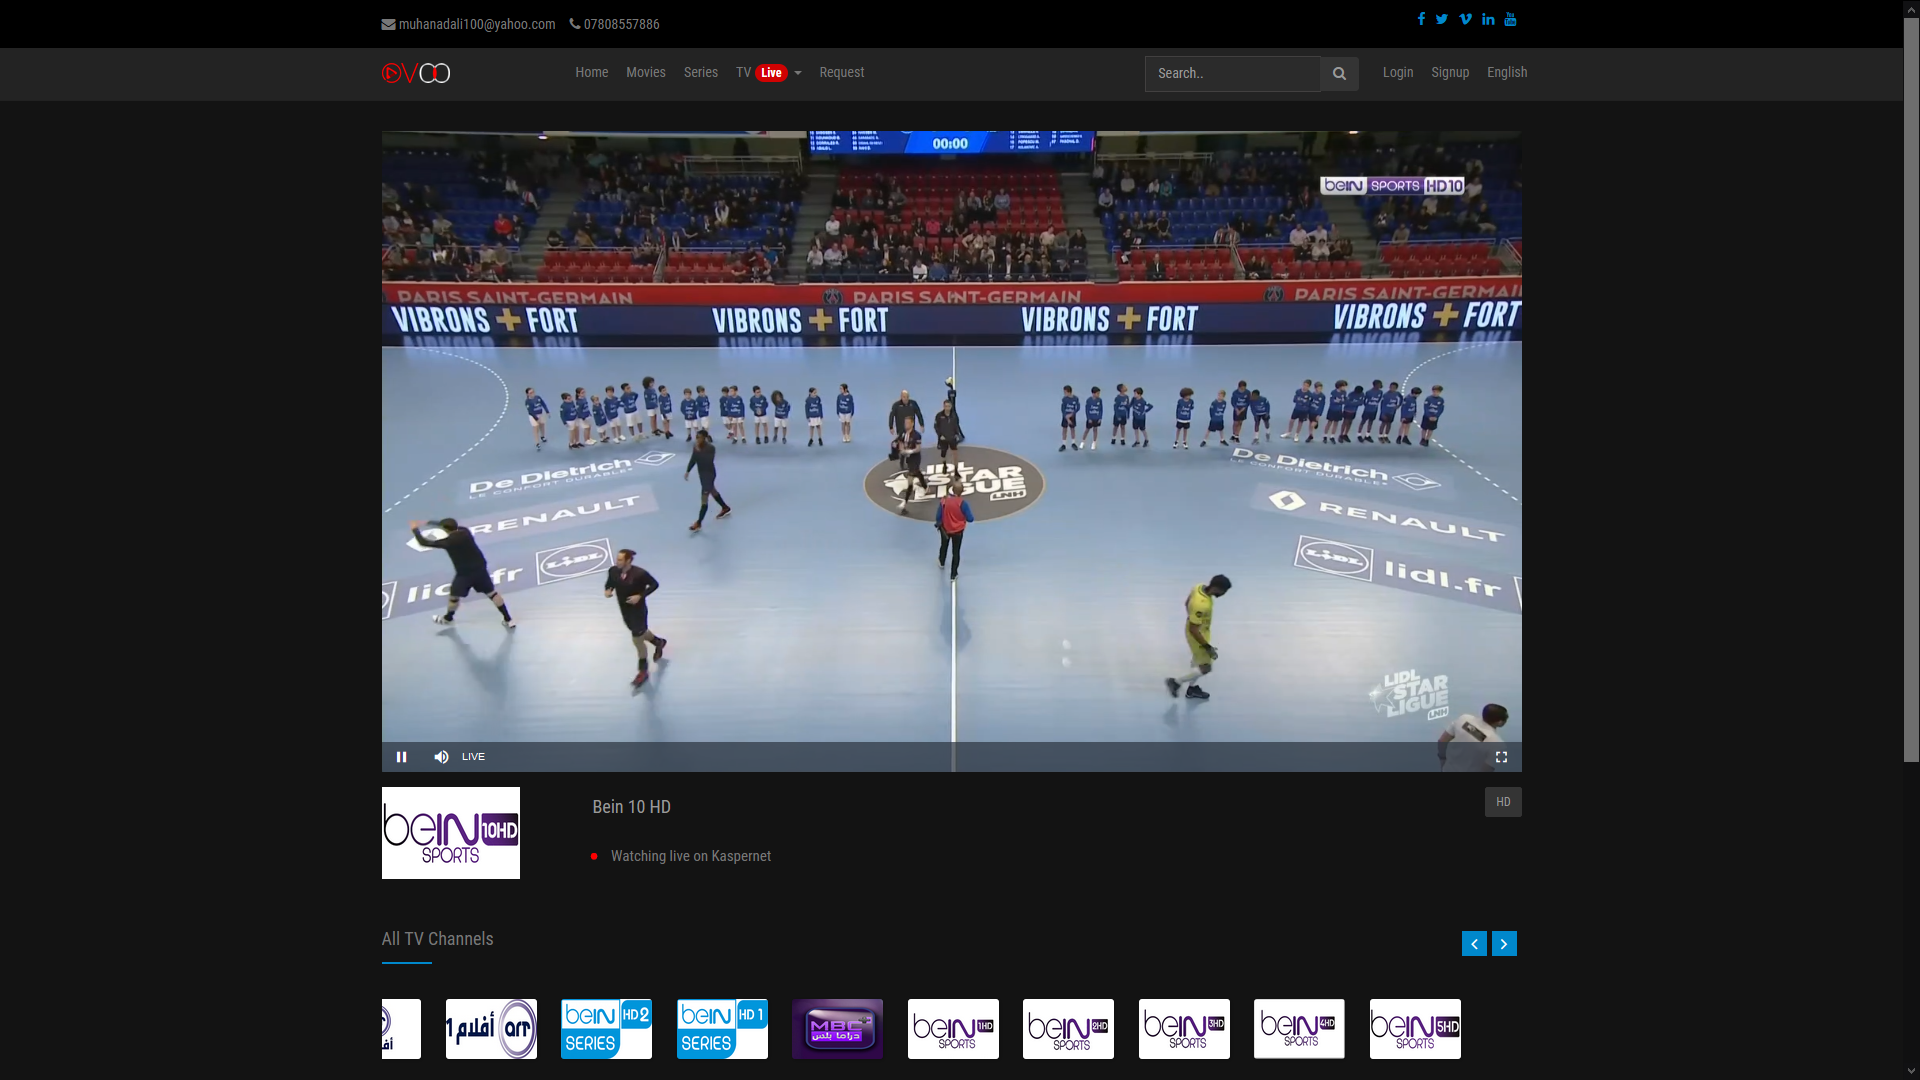The image size is (1920, 1080).
Task: Toggle the HD quality button
Action: pyautogui.click(x=1502, y=802)
